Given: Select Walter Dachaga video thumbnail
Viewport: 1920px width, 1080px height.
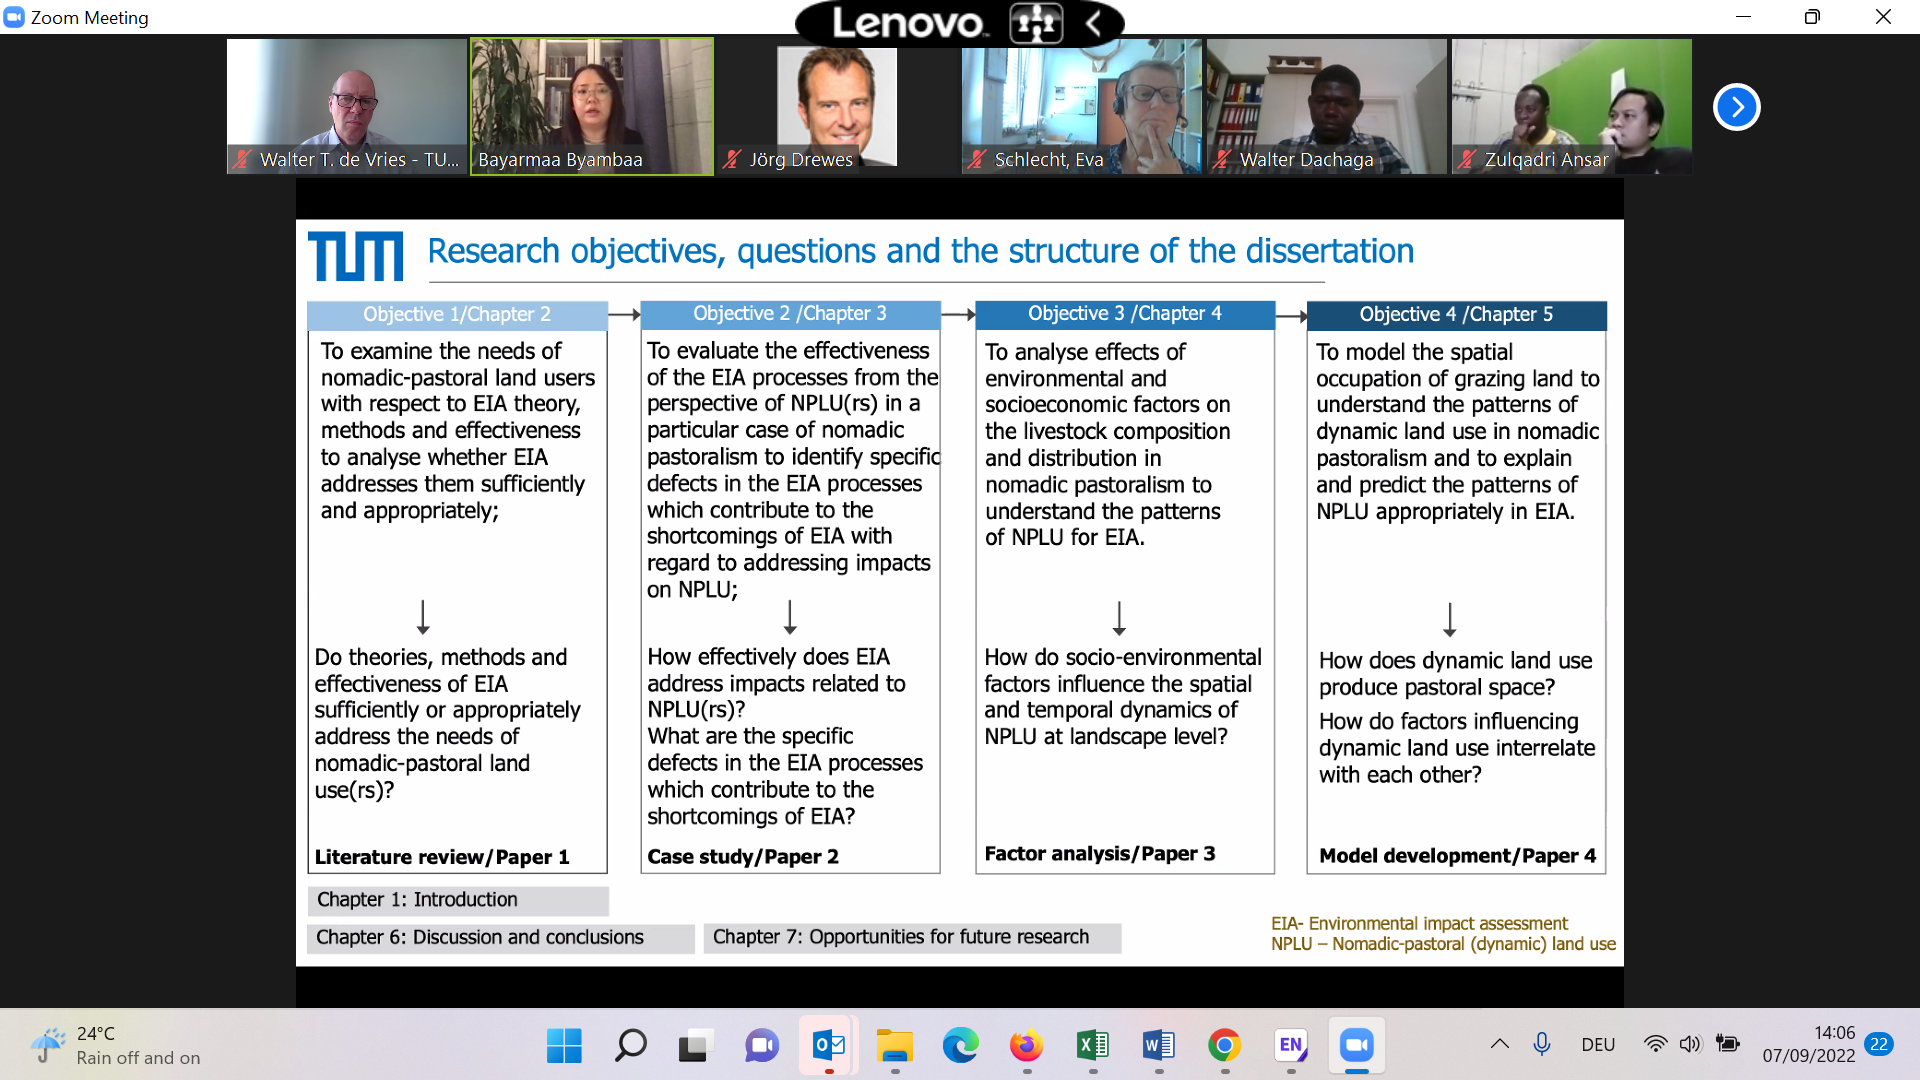Looking at the screenshot, I should click(1327, 107).
